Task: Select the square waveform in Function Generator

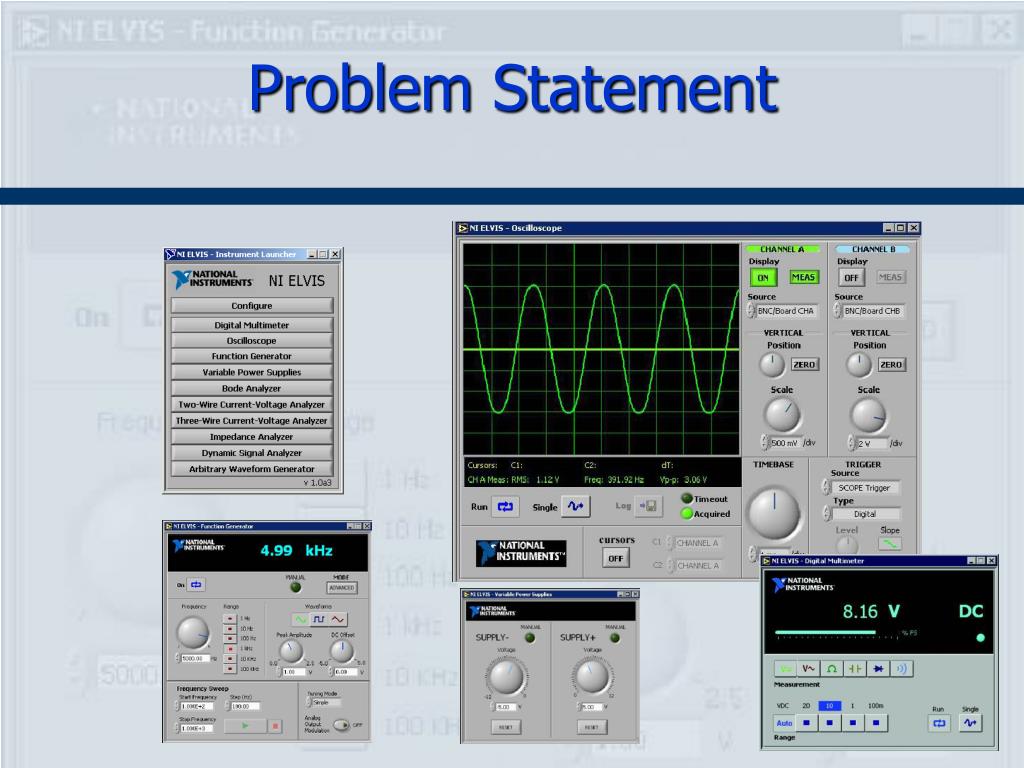Action: [319, 619]
